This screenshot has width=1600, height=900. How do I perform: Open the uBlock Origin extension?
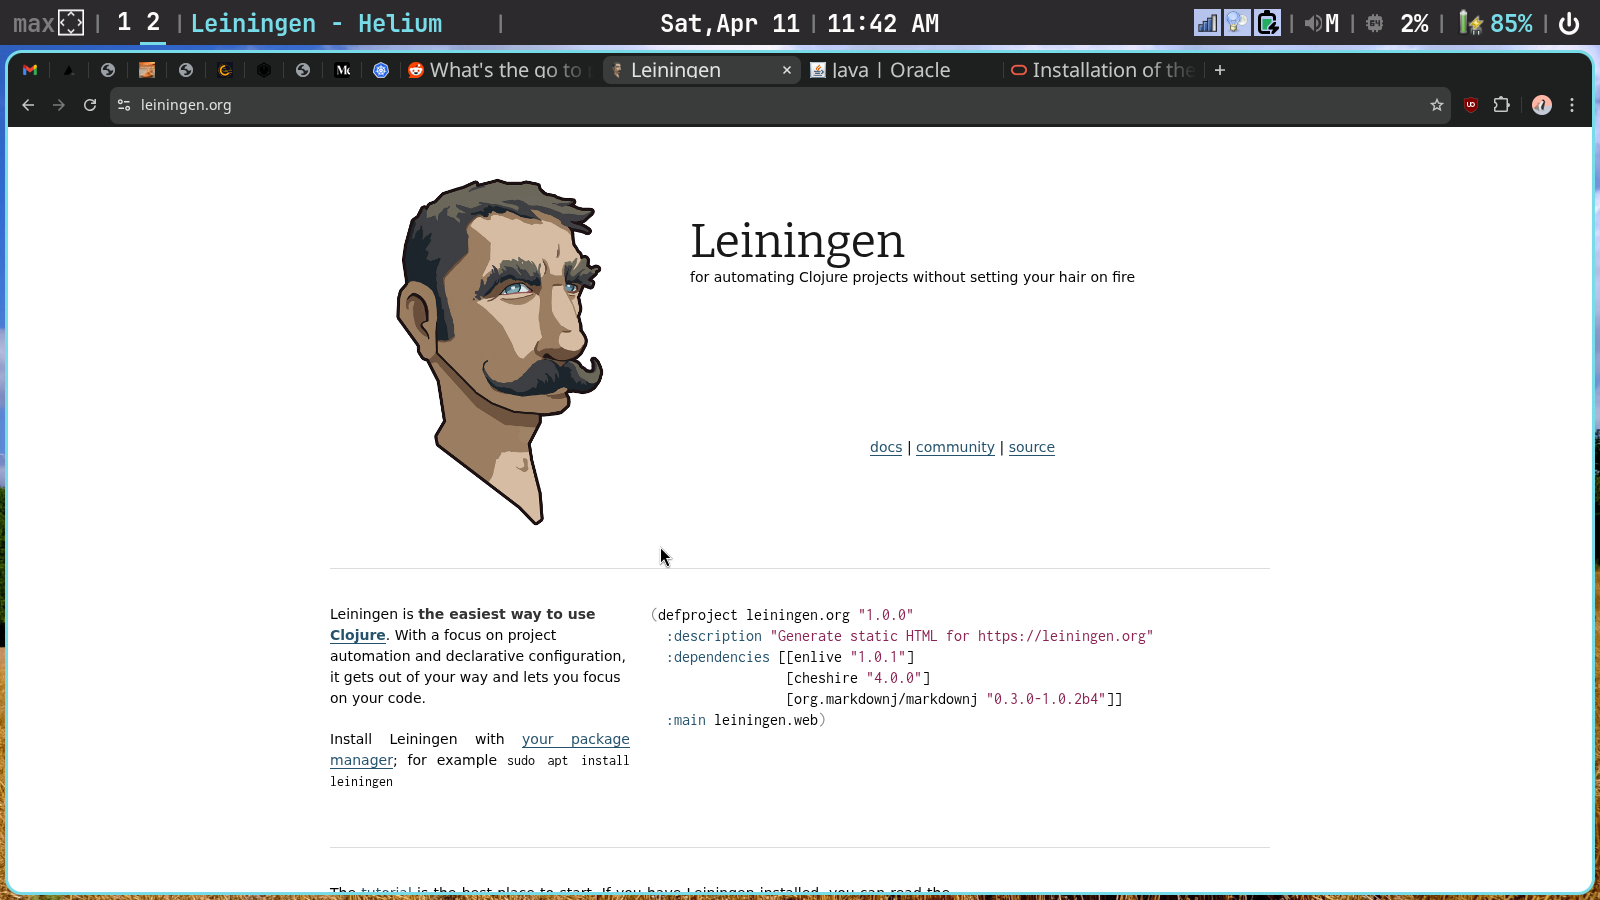pyautogui.click(x=1471, y=105)
